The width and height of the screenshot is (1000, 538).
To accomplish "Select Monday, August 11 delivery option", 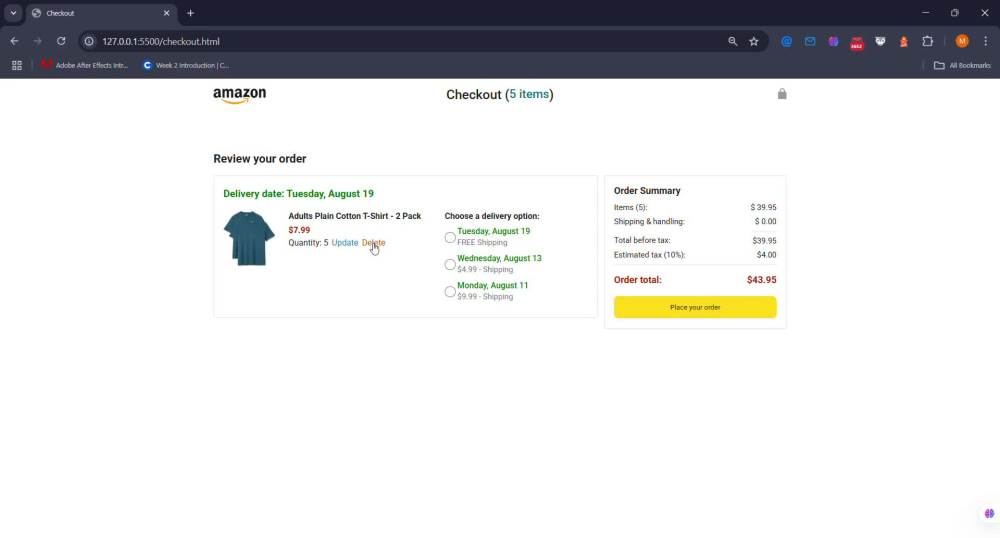I will click(x=450, y=291).
